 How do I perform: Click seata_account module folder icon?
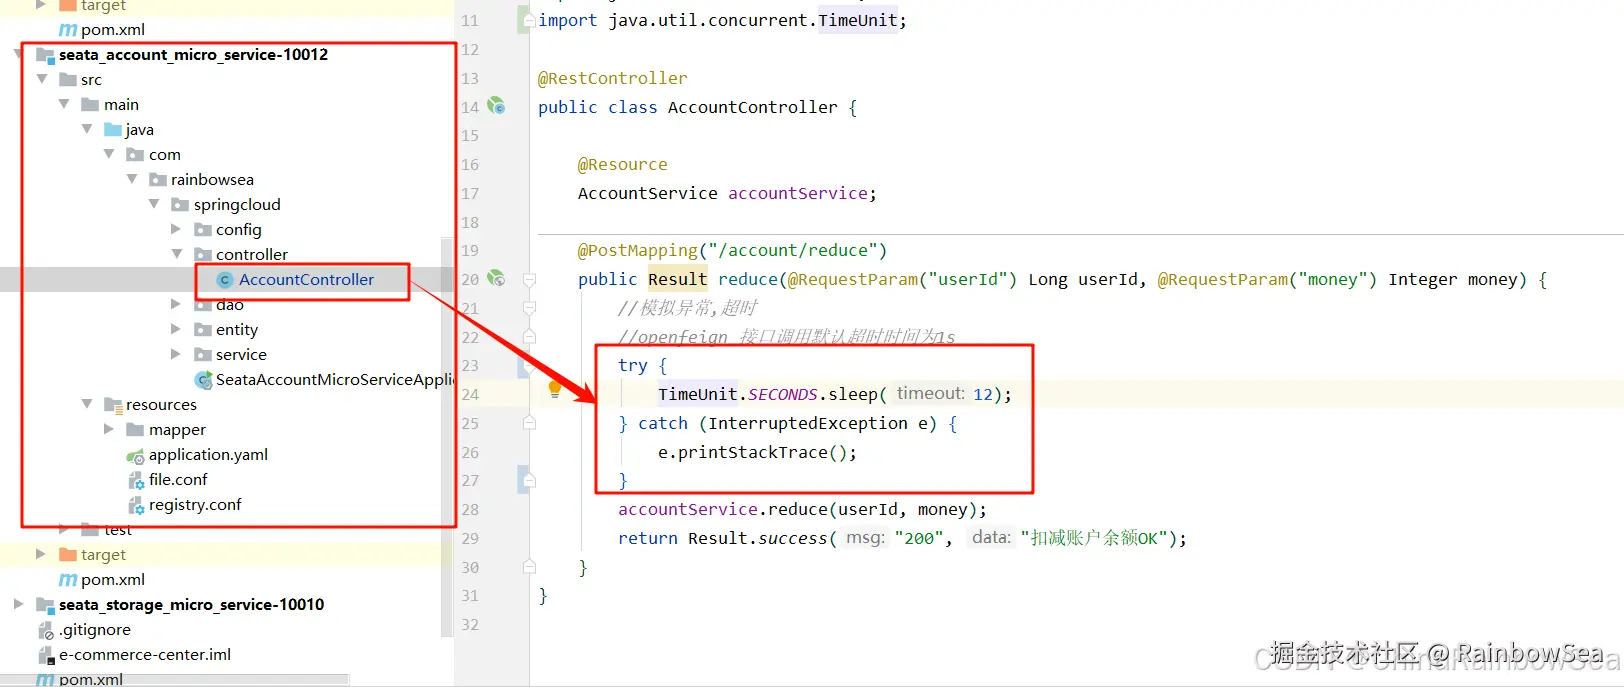point(45,55)
